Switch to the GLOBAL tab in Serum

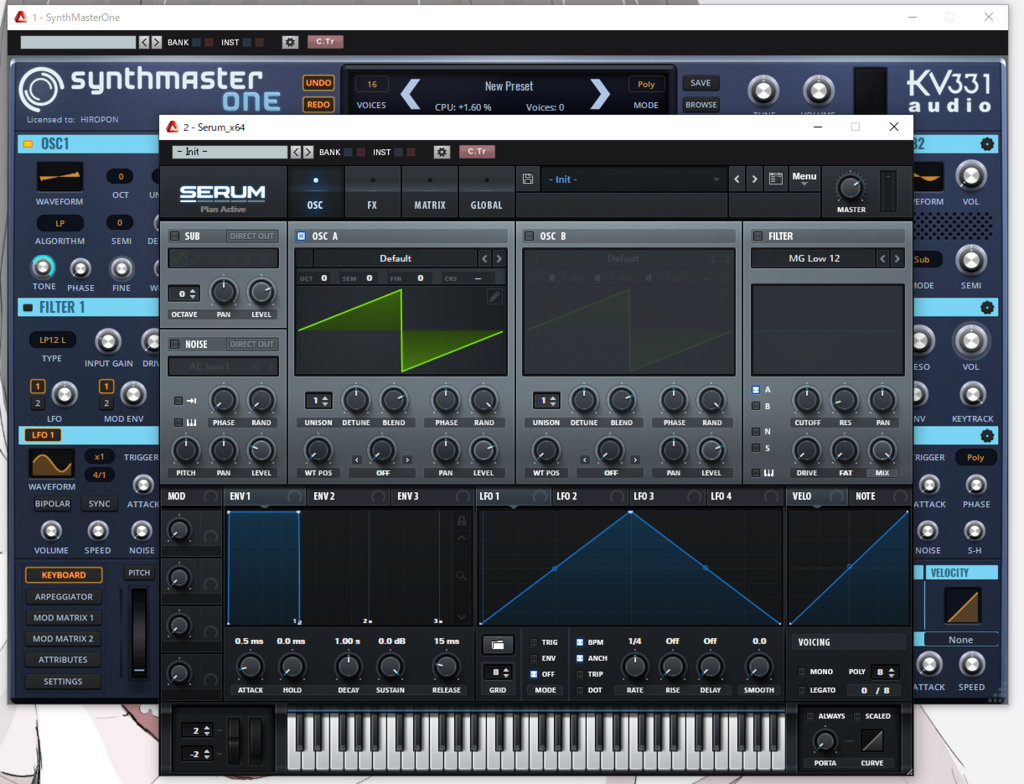point(487,191)
